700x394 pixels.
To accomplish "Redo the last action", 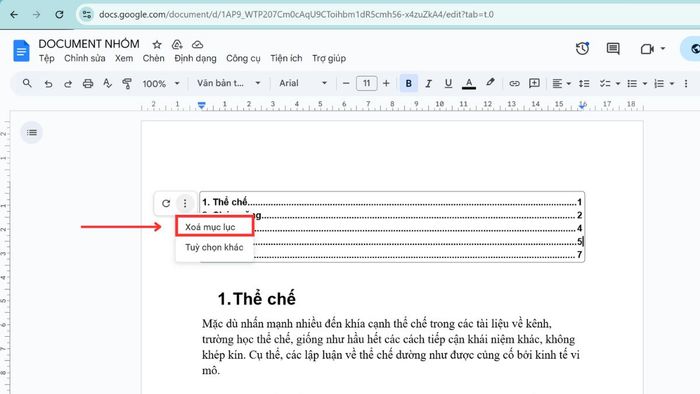I will (68, 83).
